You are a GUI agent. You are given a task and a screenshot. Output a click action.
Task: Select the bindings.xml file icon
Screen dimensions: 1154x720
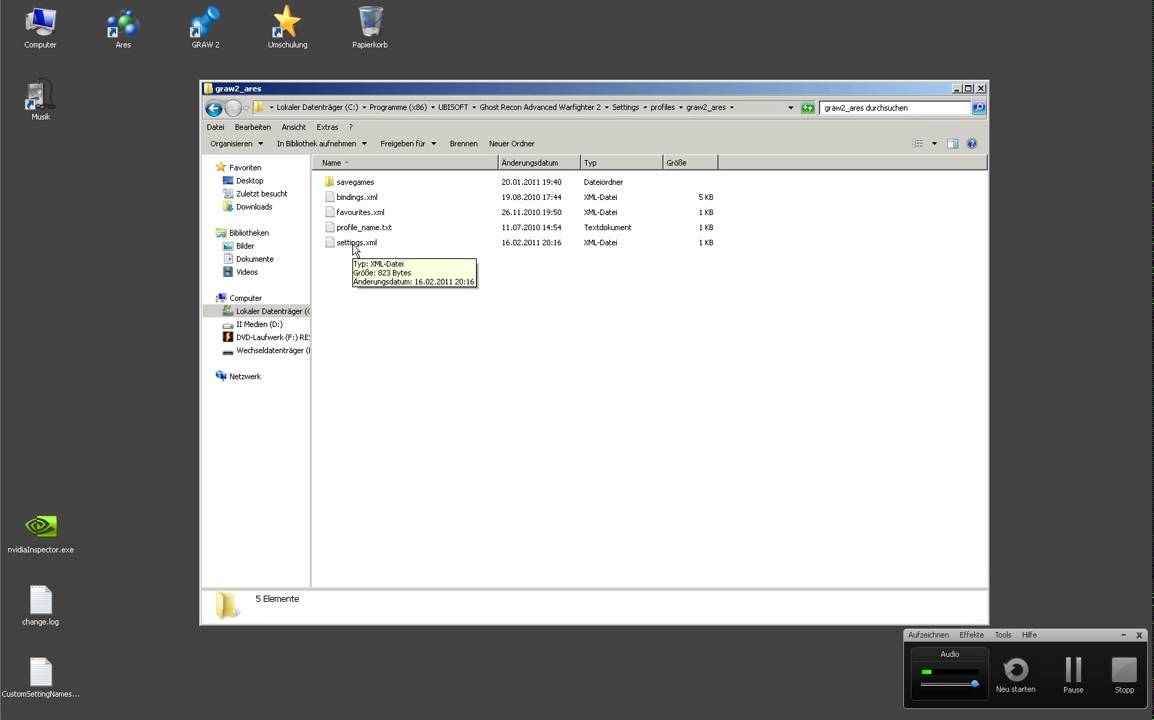(330, 197)
